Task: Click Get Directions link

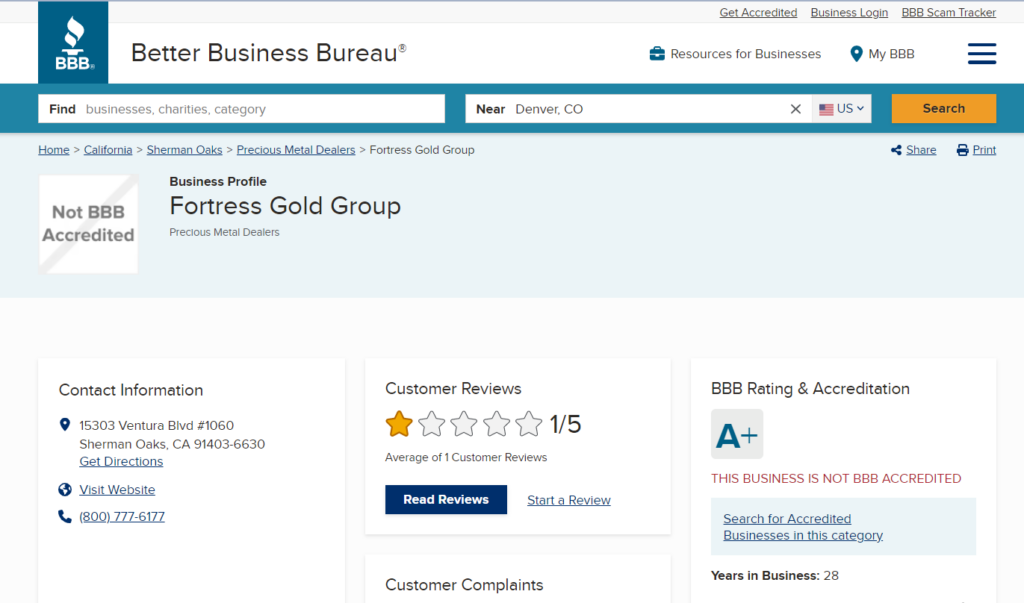Action: 121,461
